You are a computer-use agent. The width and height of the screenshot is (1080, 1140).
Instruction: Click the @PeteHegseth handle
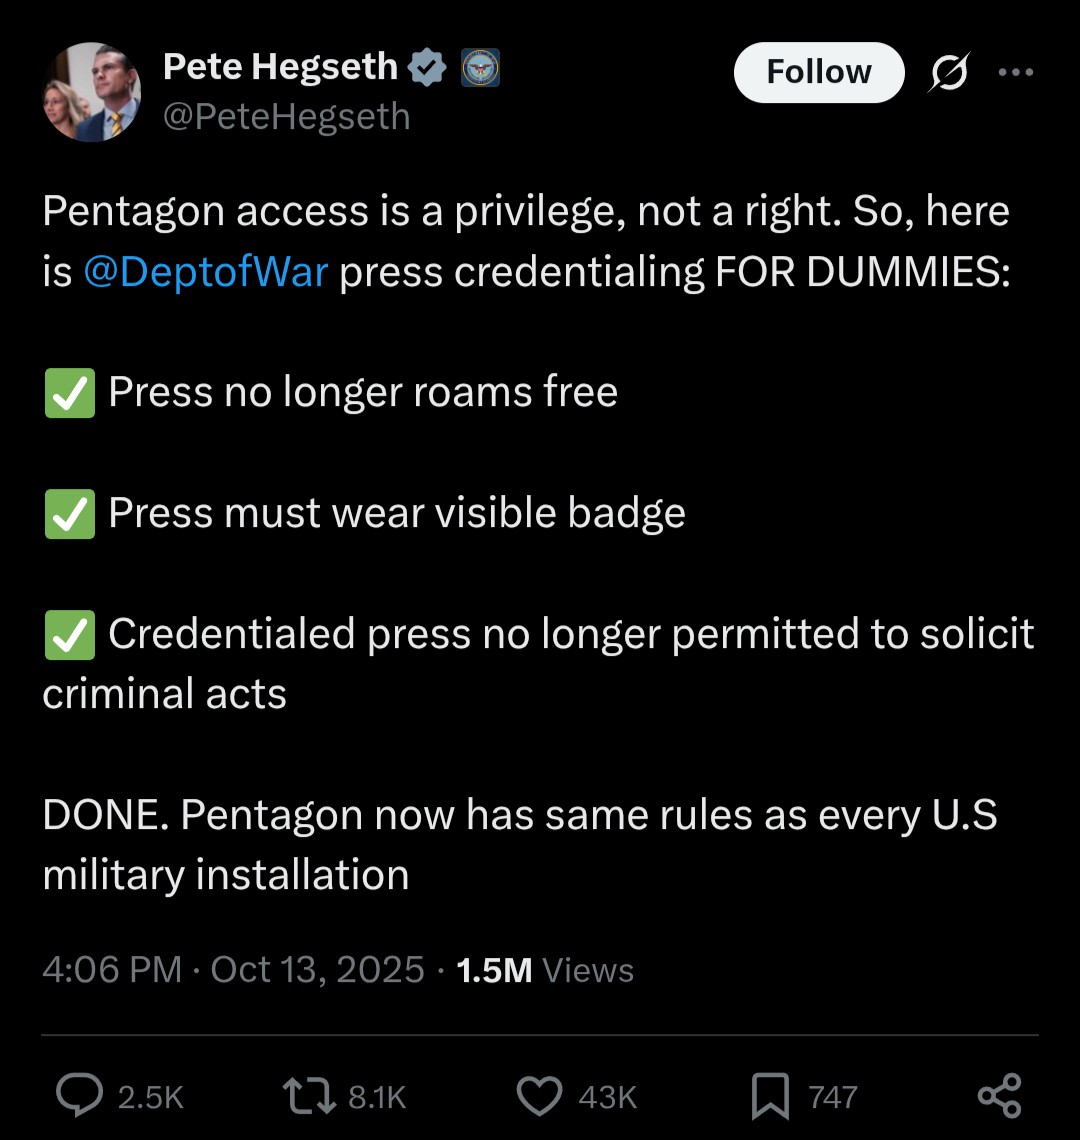[286, 117]
